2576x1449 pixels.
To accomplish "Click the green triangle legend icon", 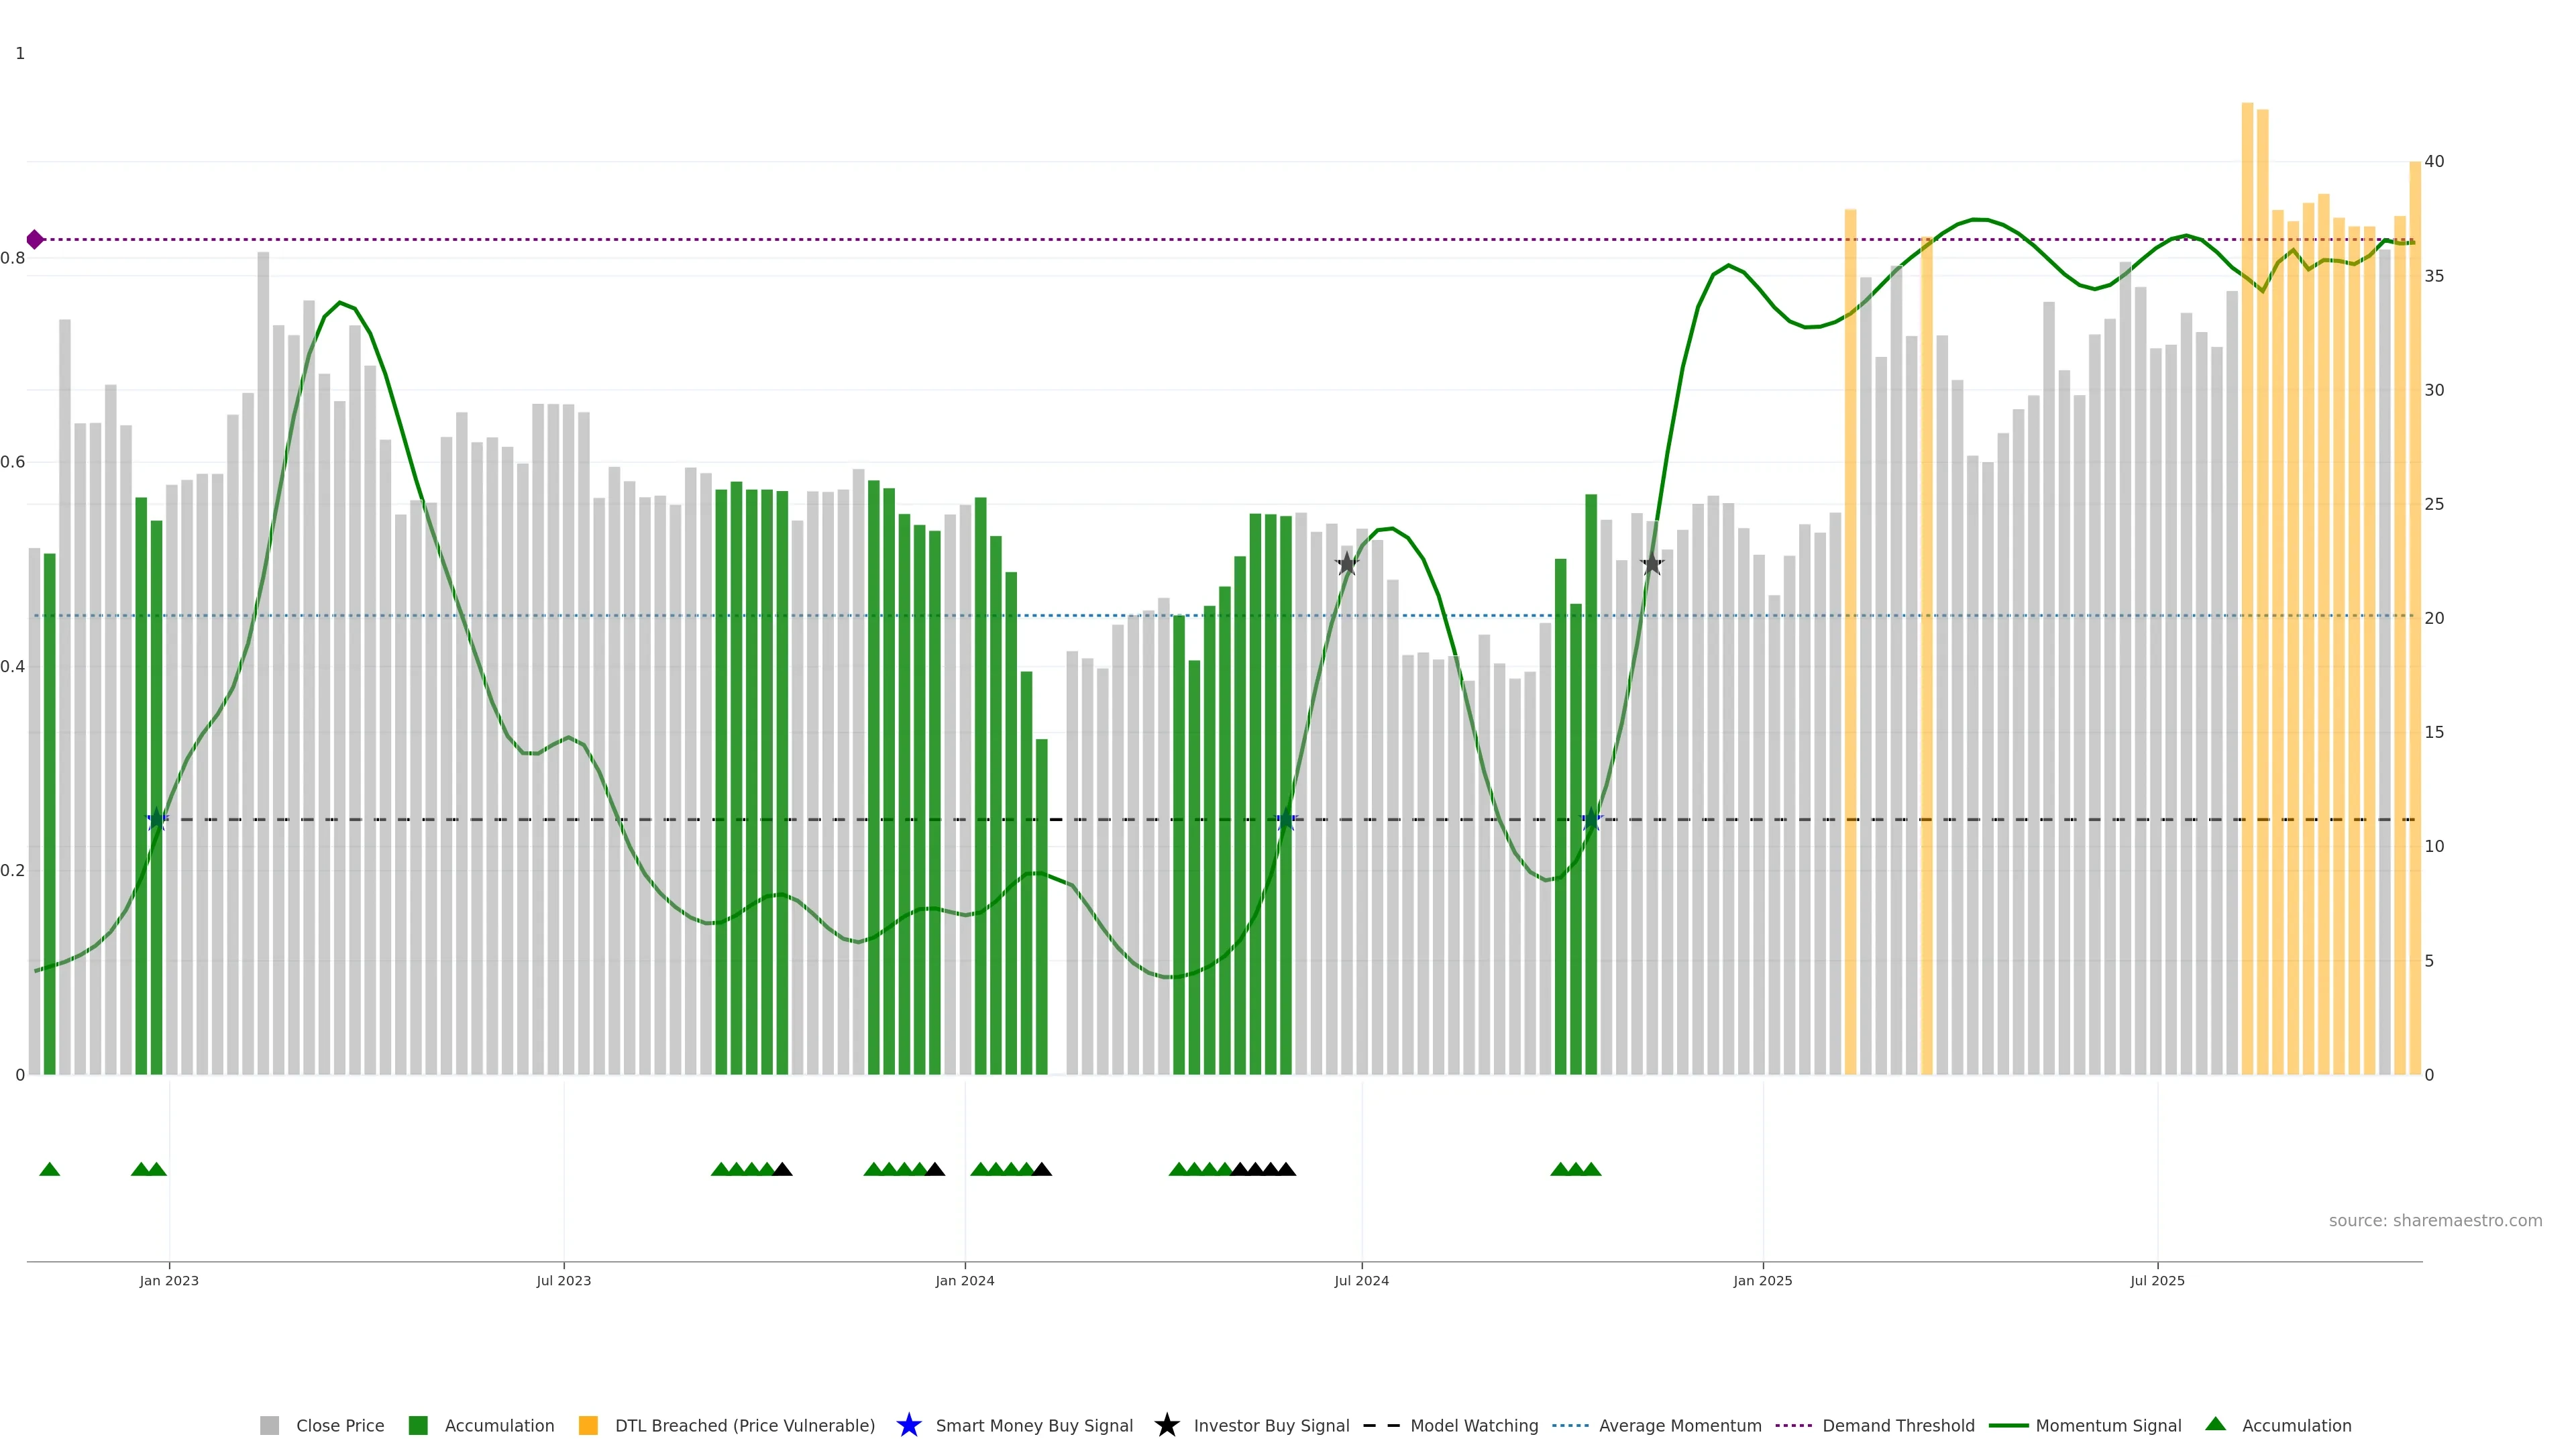I will [x=2215, y=1424].
